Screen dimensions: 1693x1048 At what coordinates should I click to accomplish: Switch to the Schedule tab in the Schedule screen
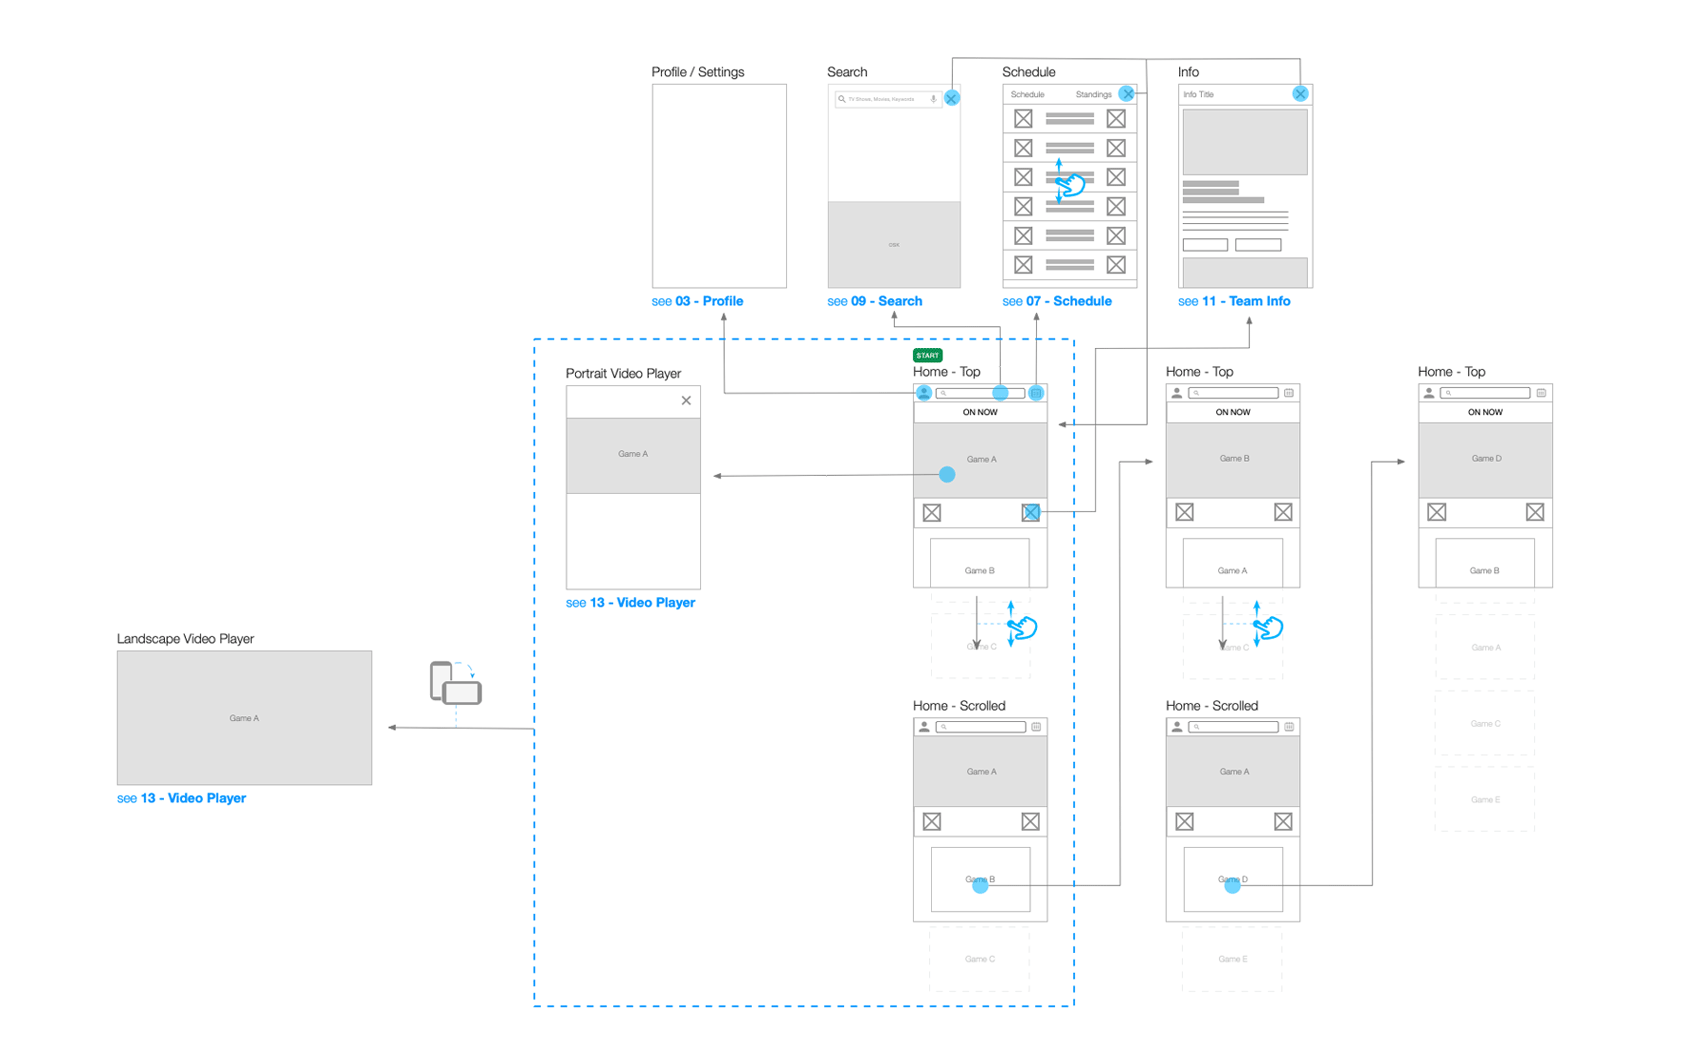pos(1027,95)
